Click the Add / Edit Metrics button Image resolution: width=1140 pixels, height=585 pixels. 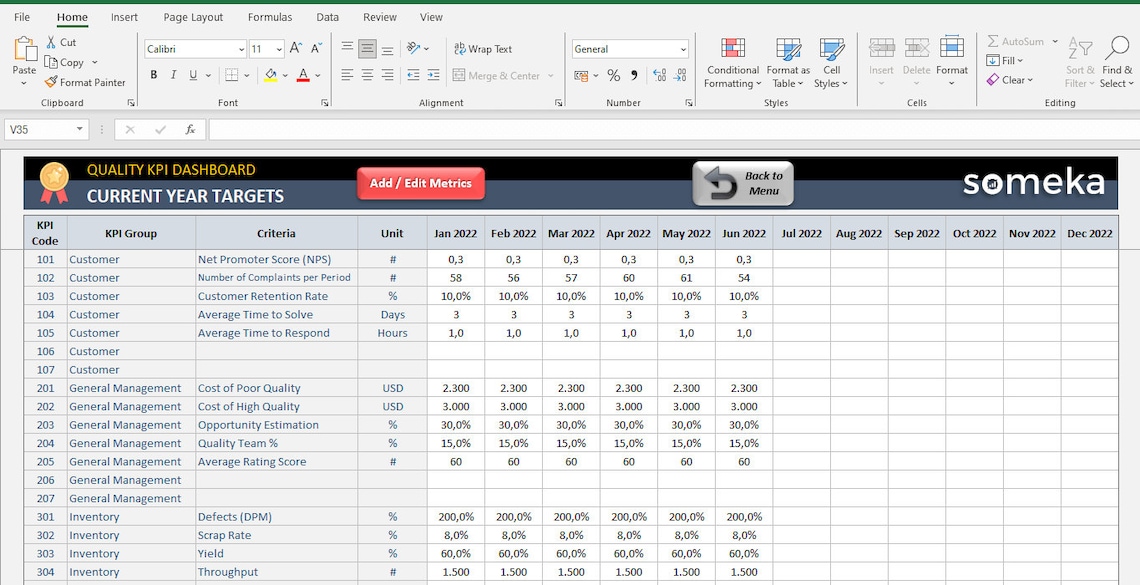click(421, 183)
